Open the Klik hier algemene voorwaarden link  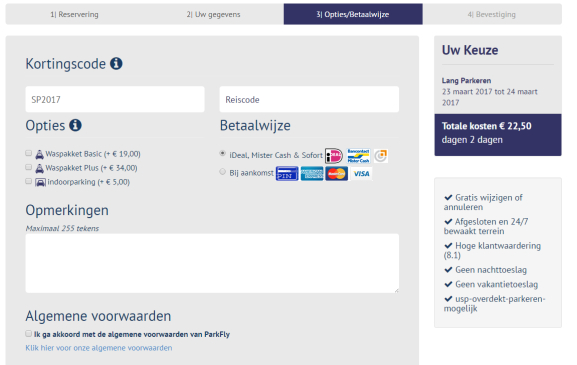click(99, 348)
